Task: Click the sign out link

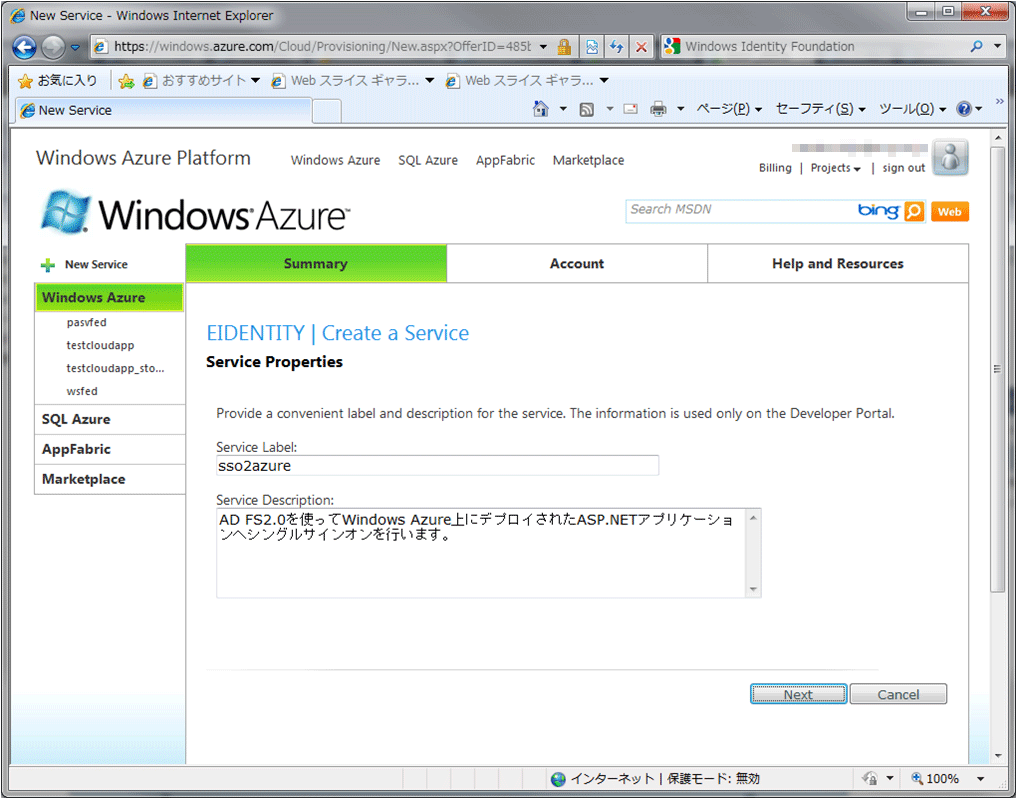Action: 903,168
